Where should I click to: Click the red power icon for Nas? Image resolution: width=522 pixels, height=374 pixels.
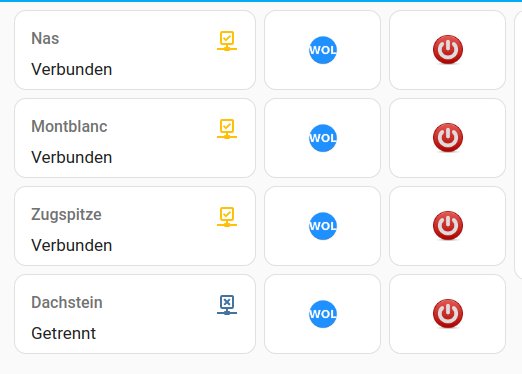coord(448,50)
